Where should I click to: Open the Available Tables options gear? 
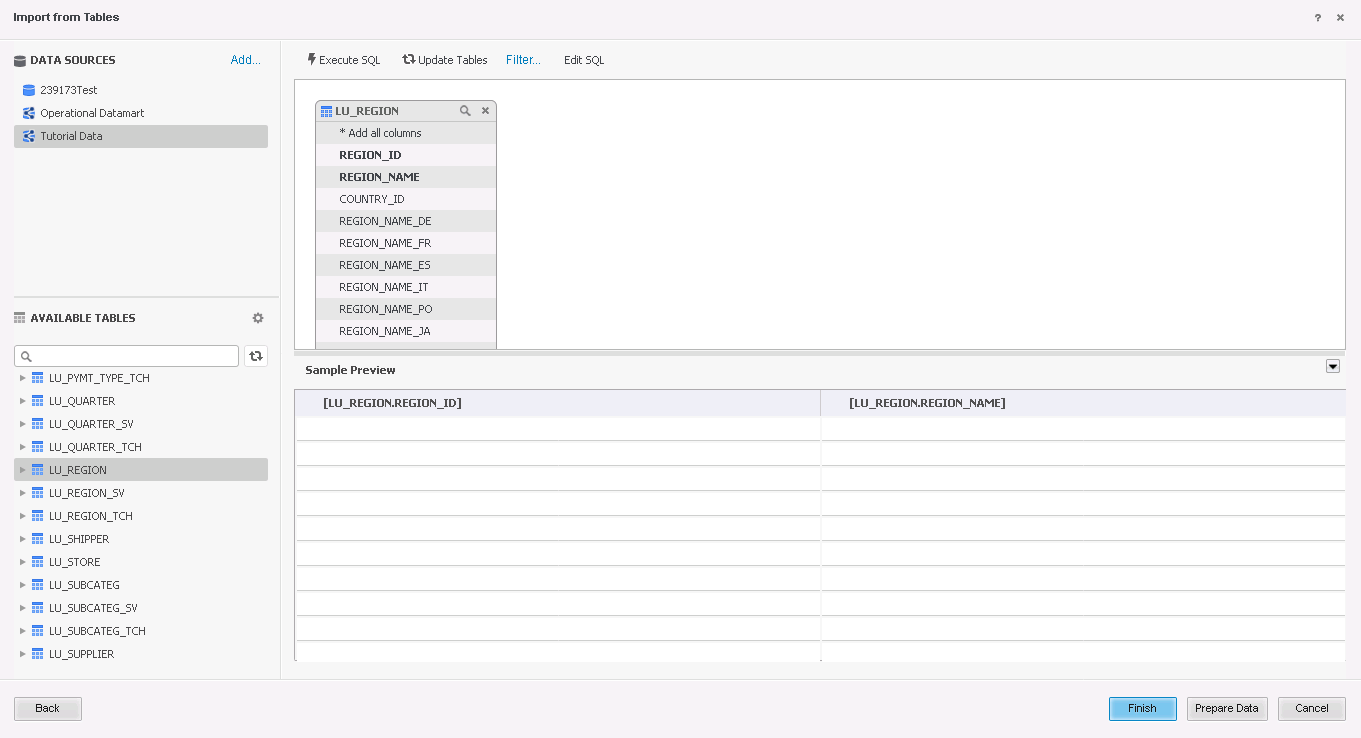coord(257,317)
